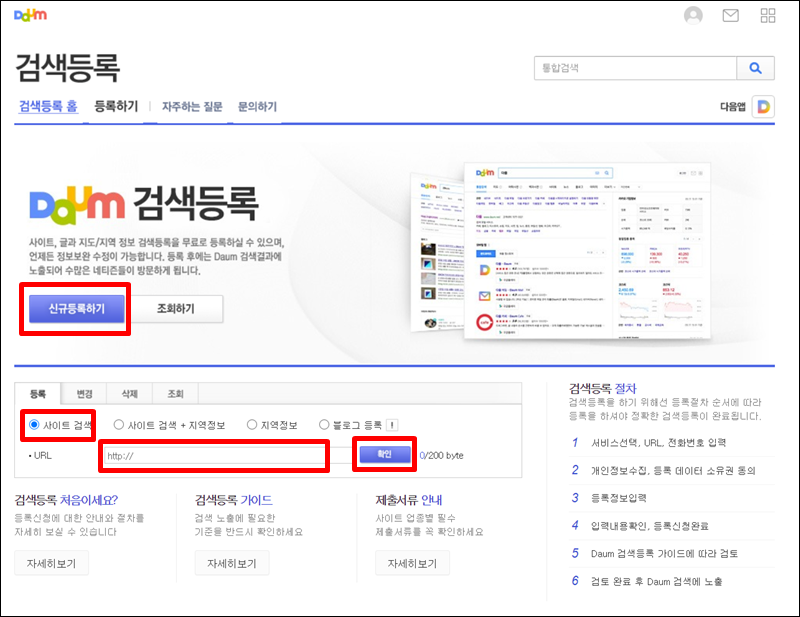The height and width of the screenshot is (617, 800).
Task: Click the large Daum 검색등록 banner logo
Action: coord(144,205)
